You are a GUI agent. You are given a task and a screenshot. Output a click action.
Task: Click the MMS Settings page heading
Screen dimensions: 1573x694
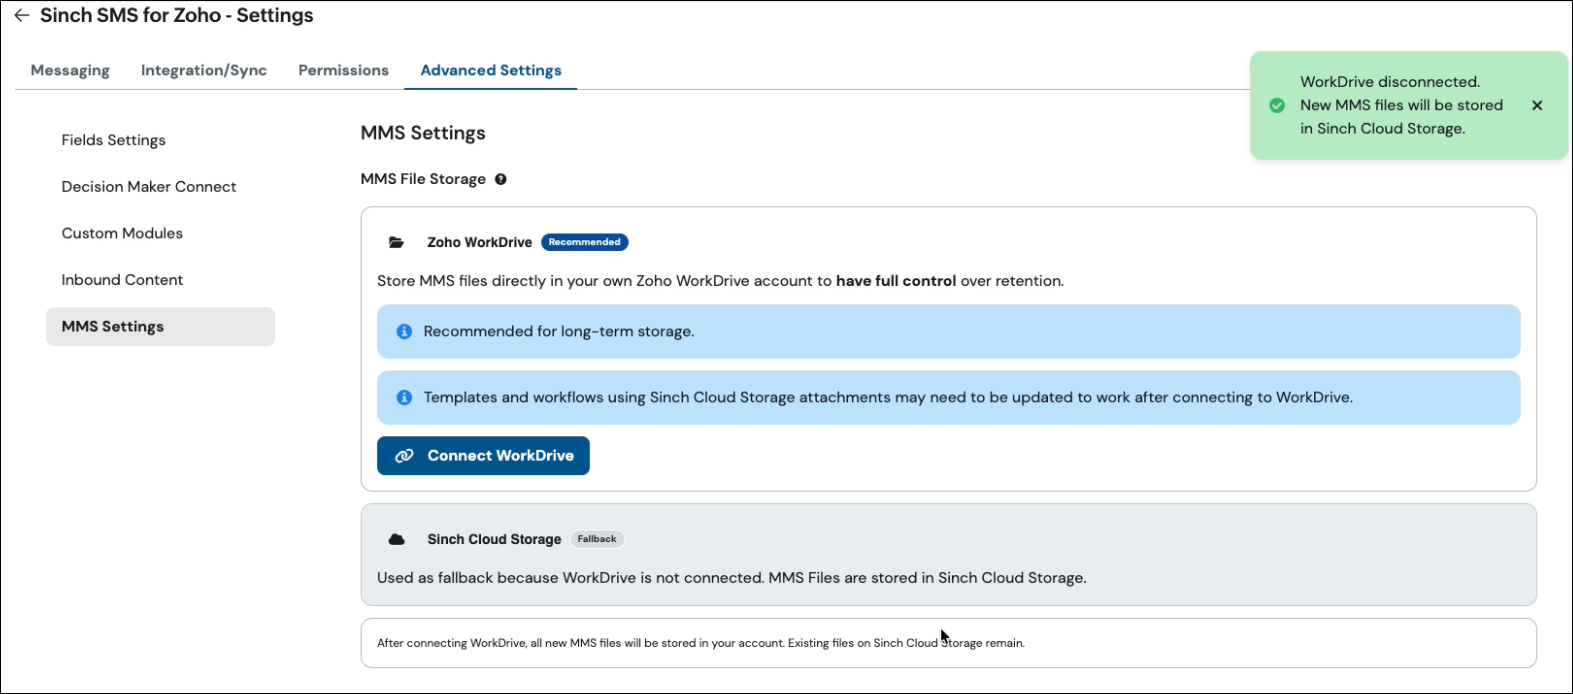click(x=423, y=133)
